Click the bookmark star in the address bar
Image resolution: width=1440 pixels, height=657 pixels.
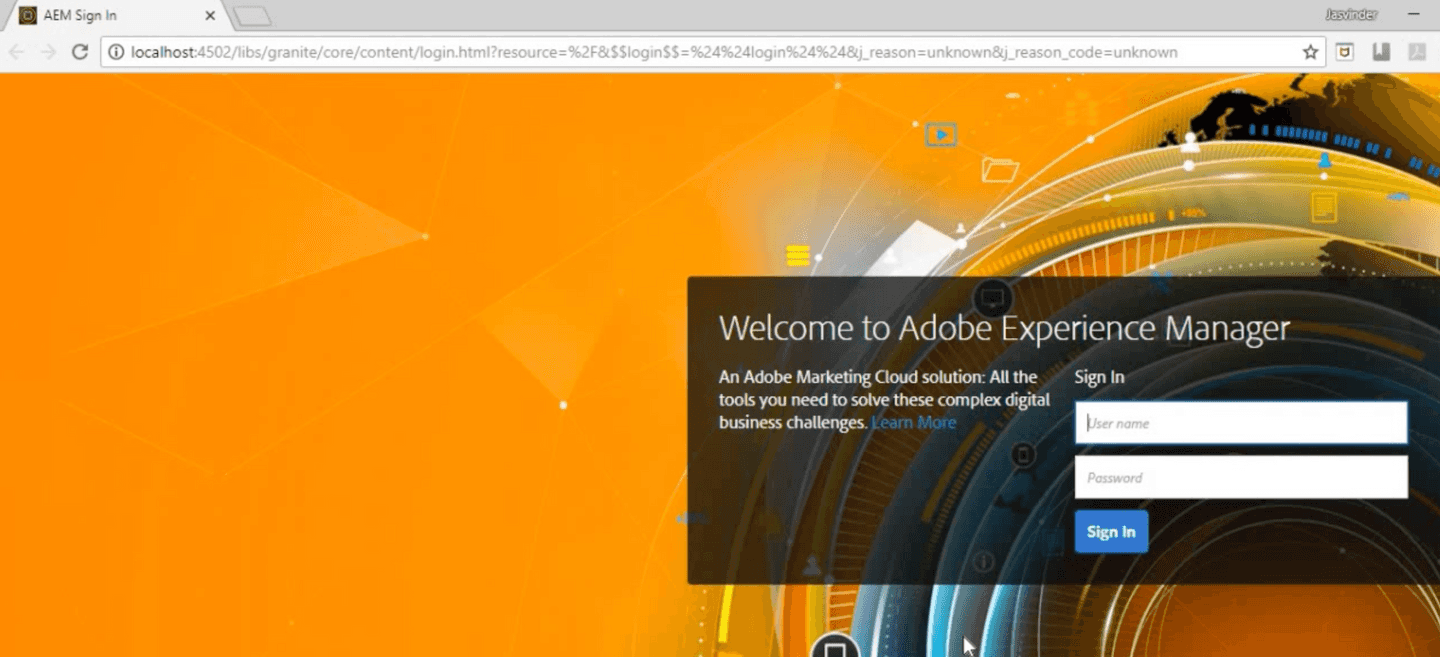click(x=1311, y=51)
